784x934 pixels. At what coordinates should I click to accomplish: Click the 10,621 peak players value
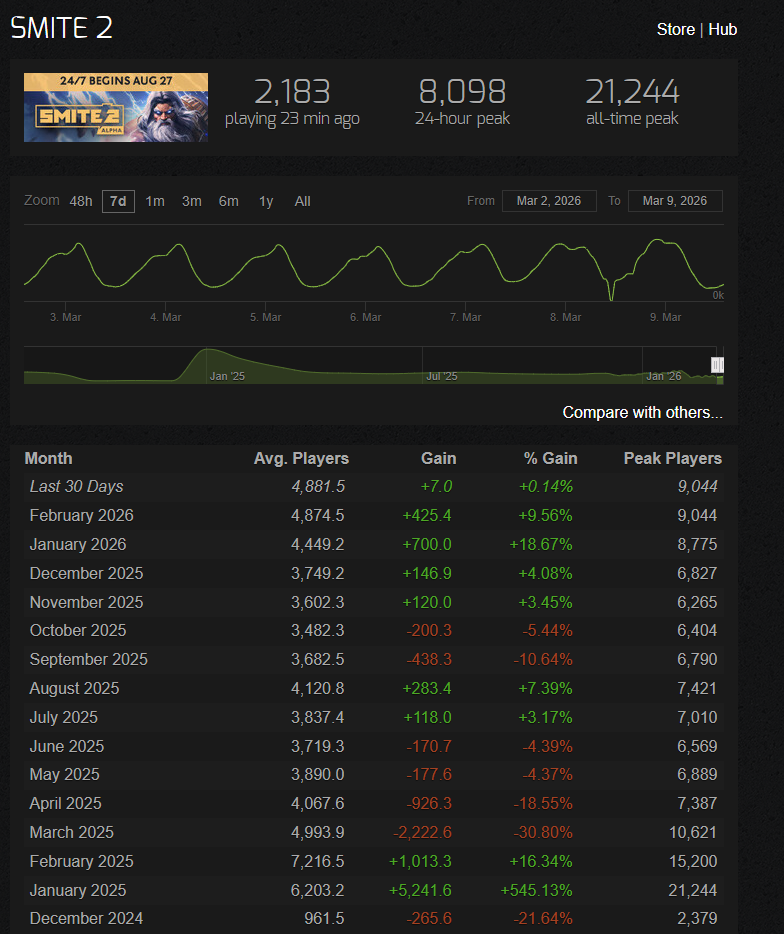point(693,832)
